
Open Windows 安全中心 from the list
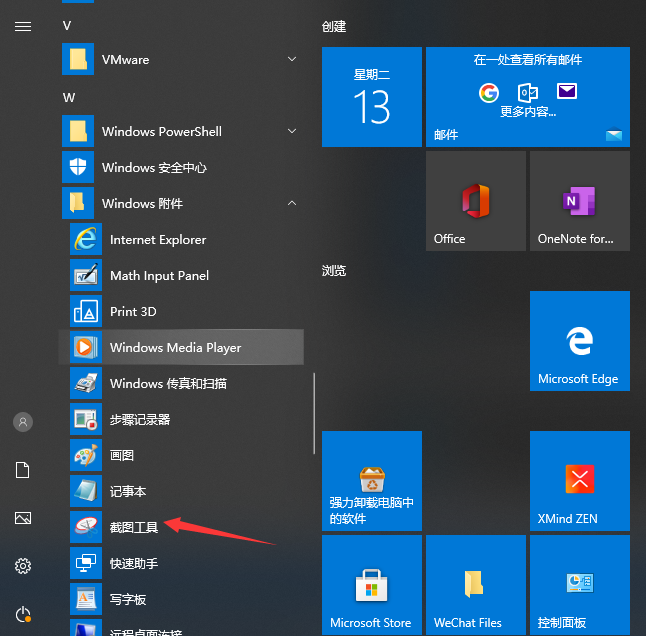pos(154,168)
